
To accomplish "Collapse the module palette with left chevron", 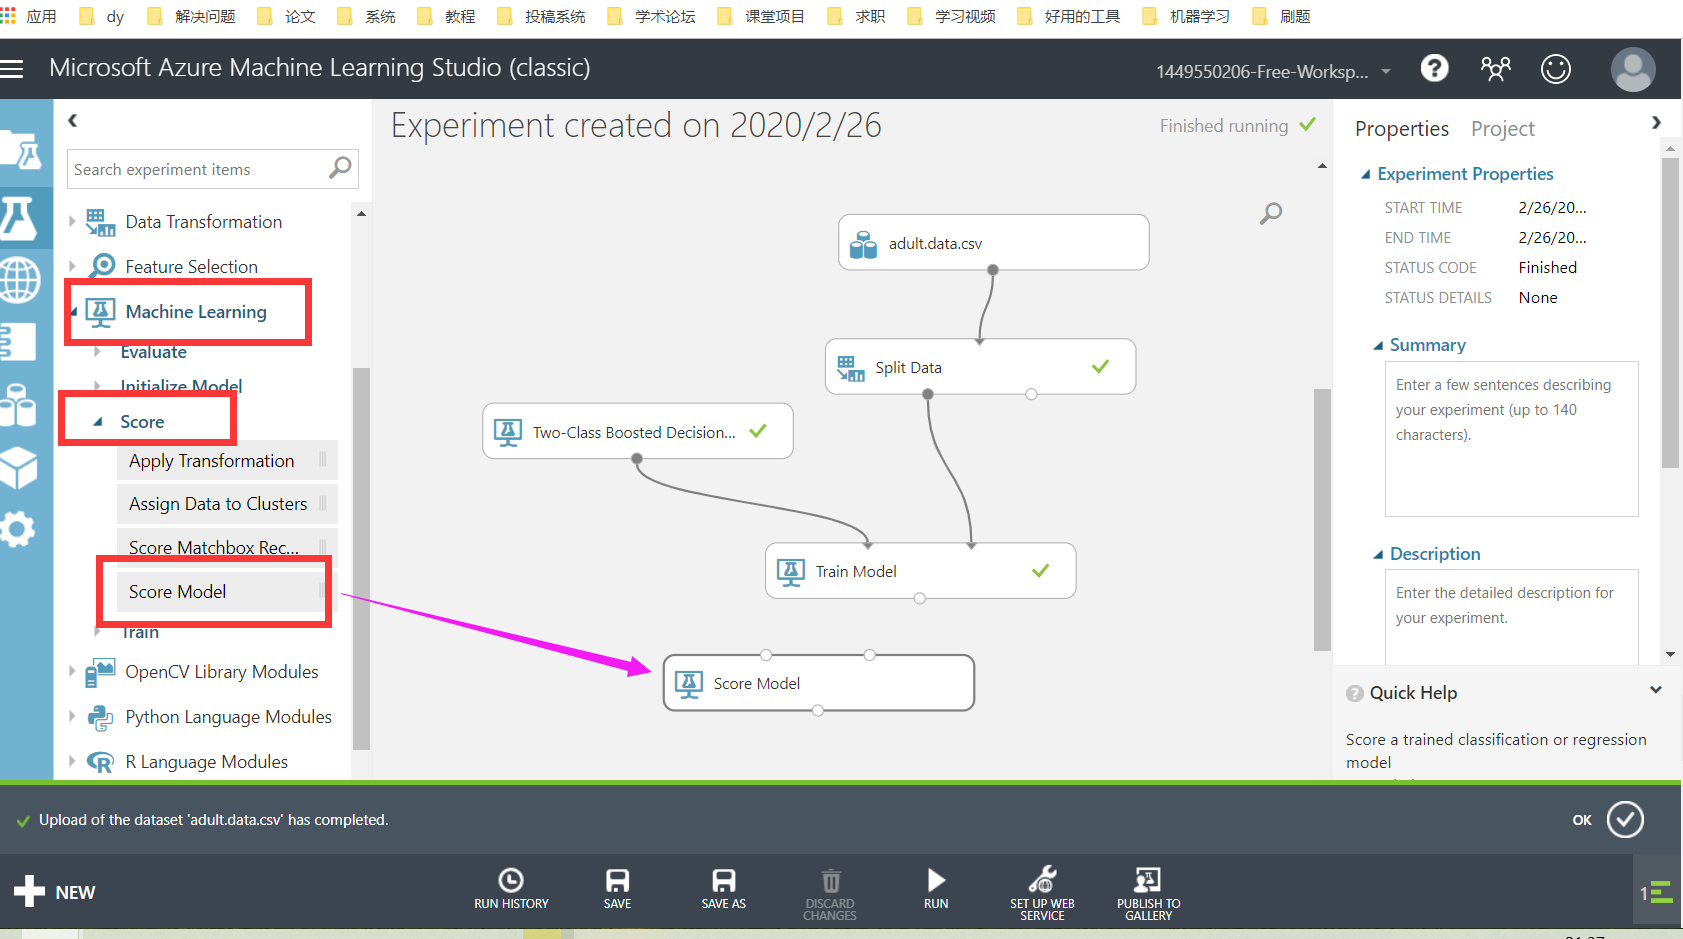I will coord(72,120).
